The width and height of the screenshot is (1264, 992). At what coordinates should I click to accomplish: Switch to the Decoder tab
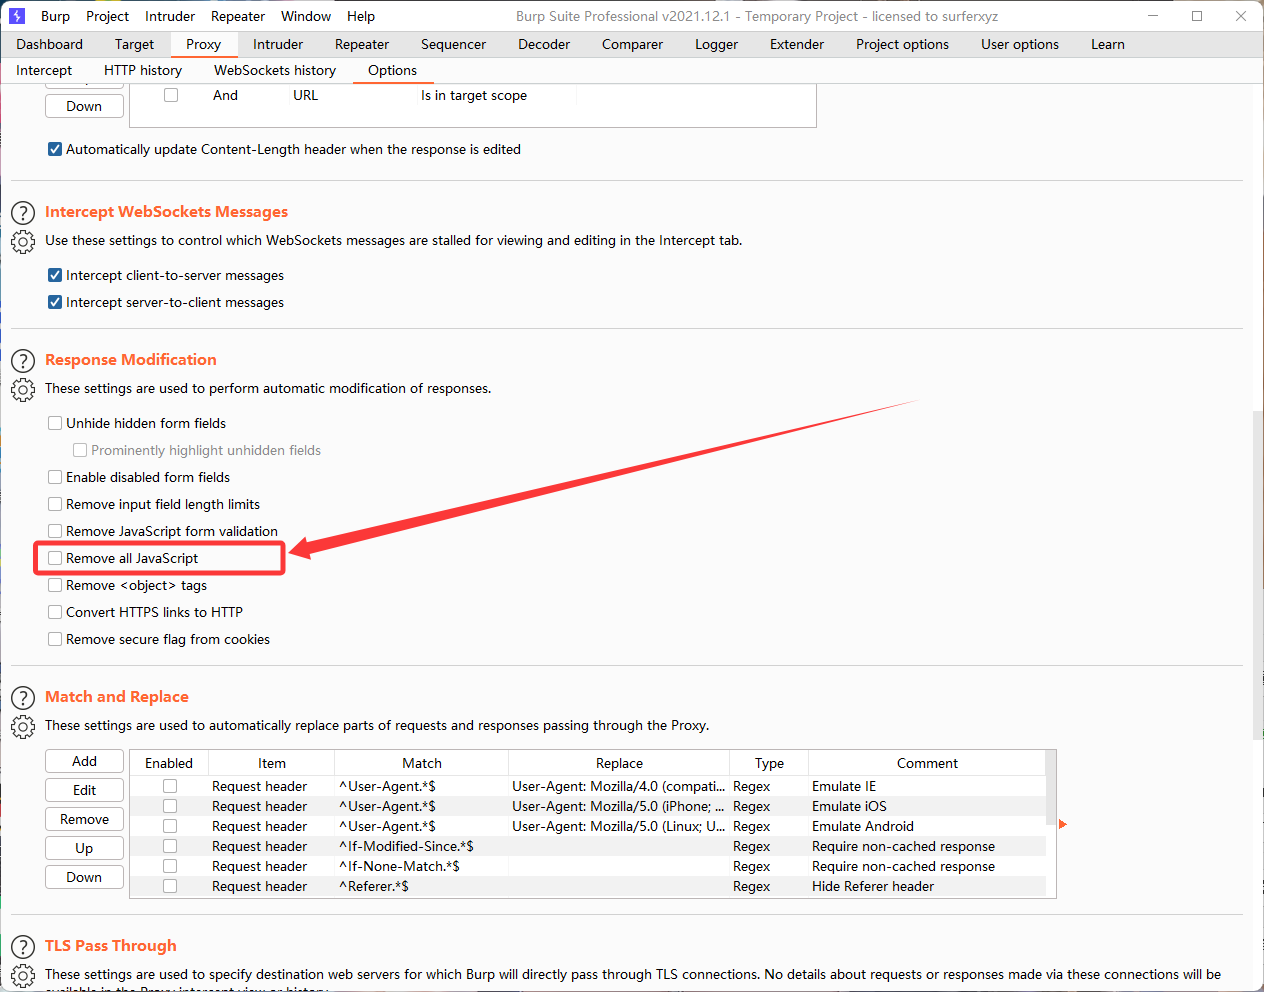tap(544, 44)
